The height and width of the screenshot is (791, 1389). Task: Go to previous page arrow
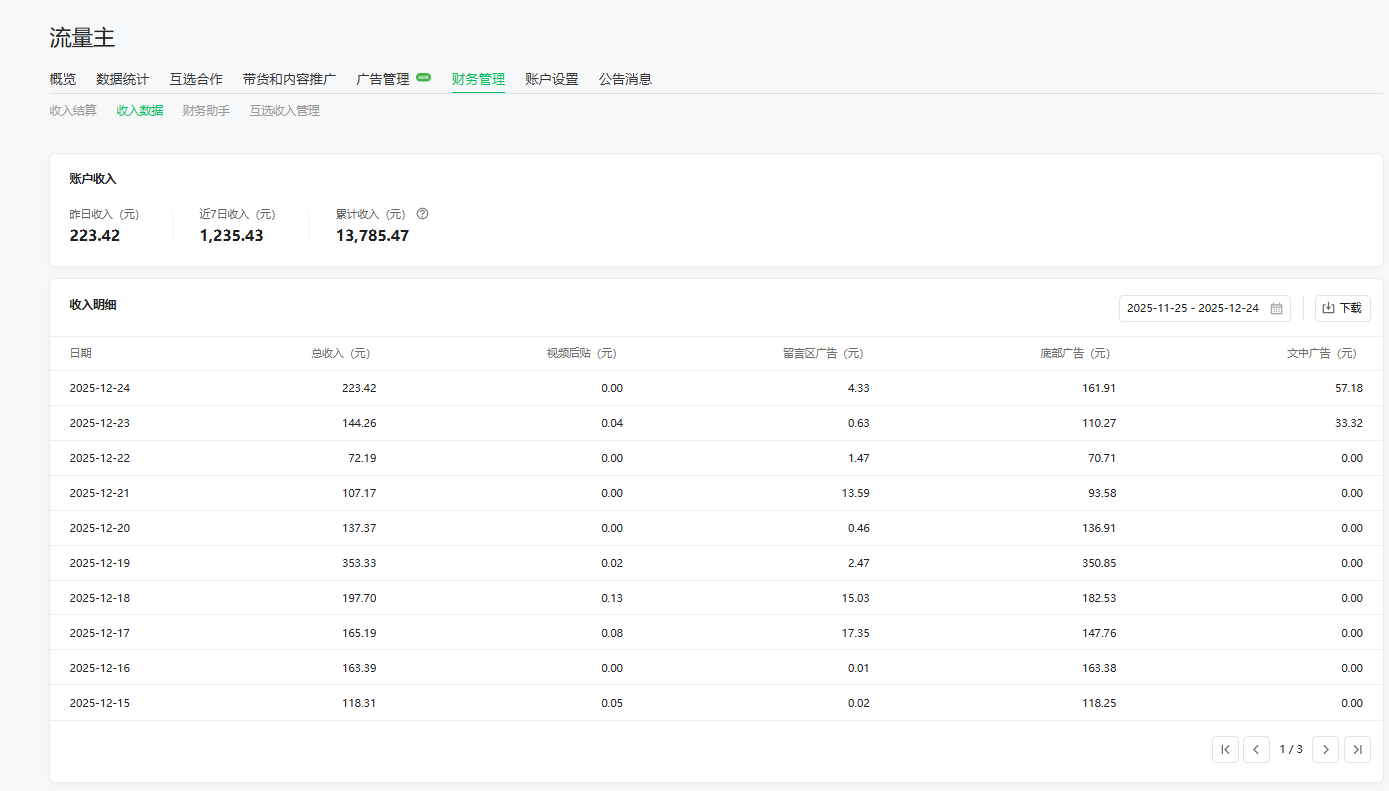pyautogui.click(x=1256, y=749)
